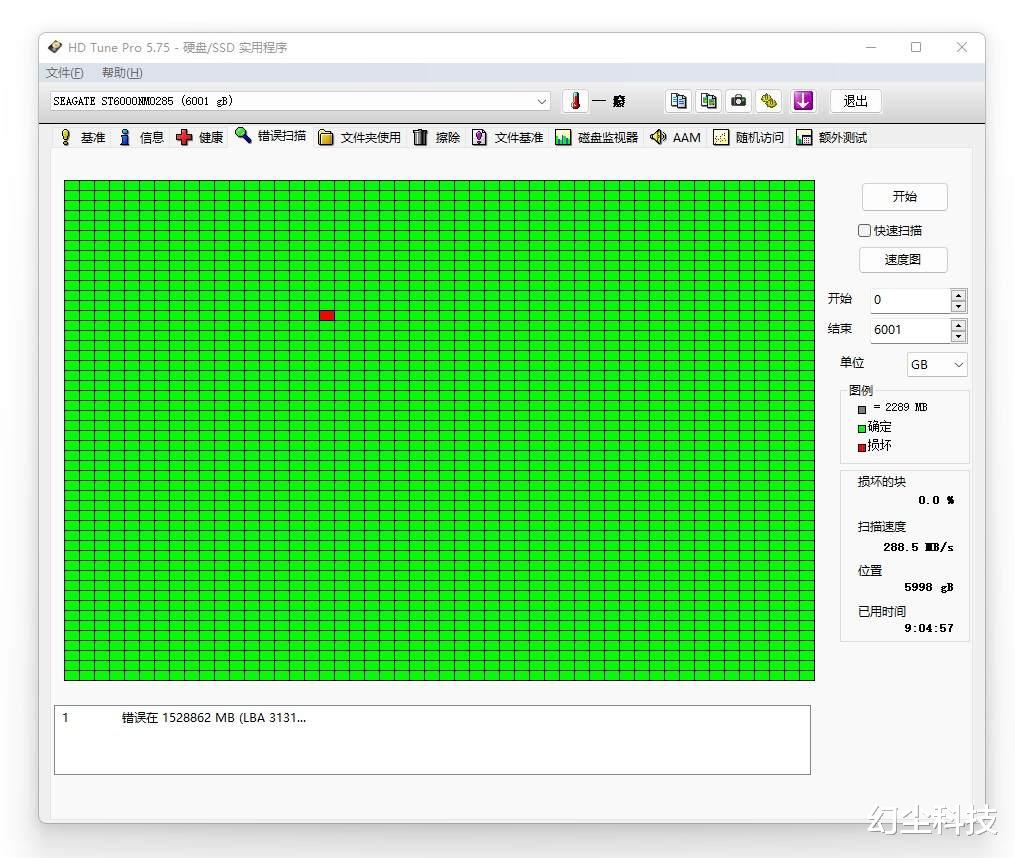The height and width of the screenshot is (858, 1015).
Task: Click the camera save screenshot icon
Action: pyautogui.click(x=739, y=101)
